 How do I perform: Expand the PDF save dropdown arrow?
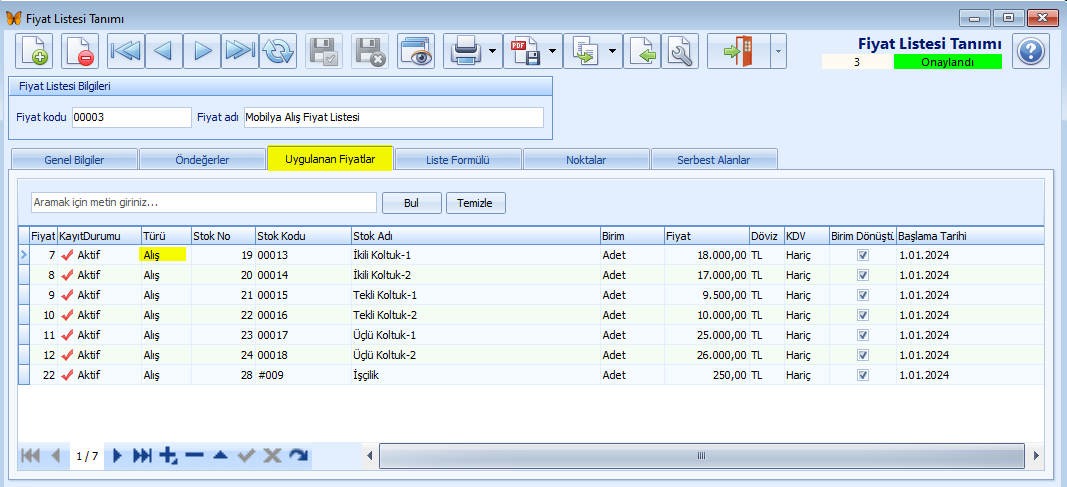[x=553, y=51]
